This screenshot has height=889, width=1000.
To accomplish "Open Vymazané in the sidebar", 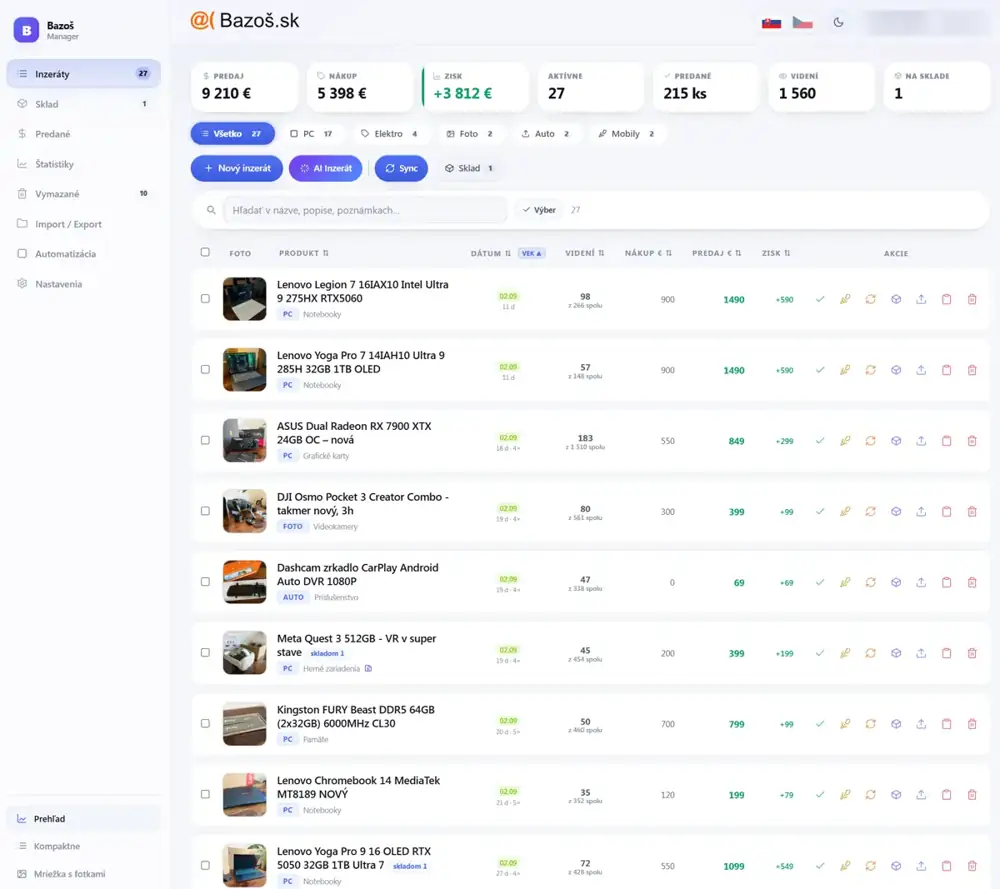I will pyautogui.click(x=84, y=194).
